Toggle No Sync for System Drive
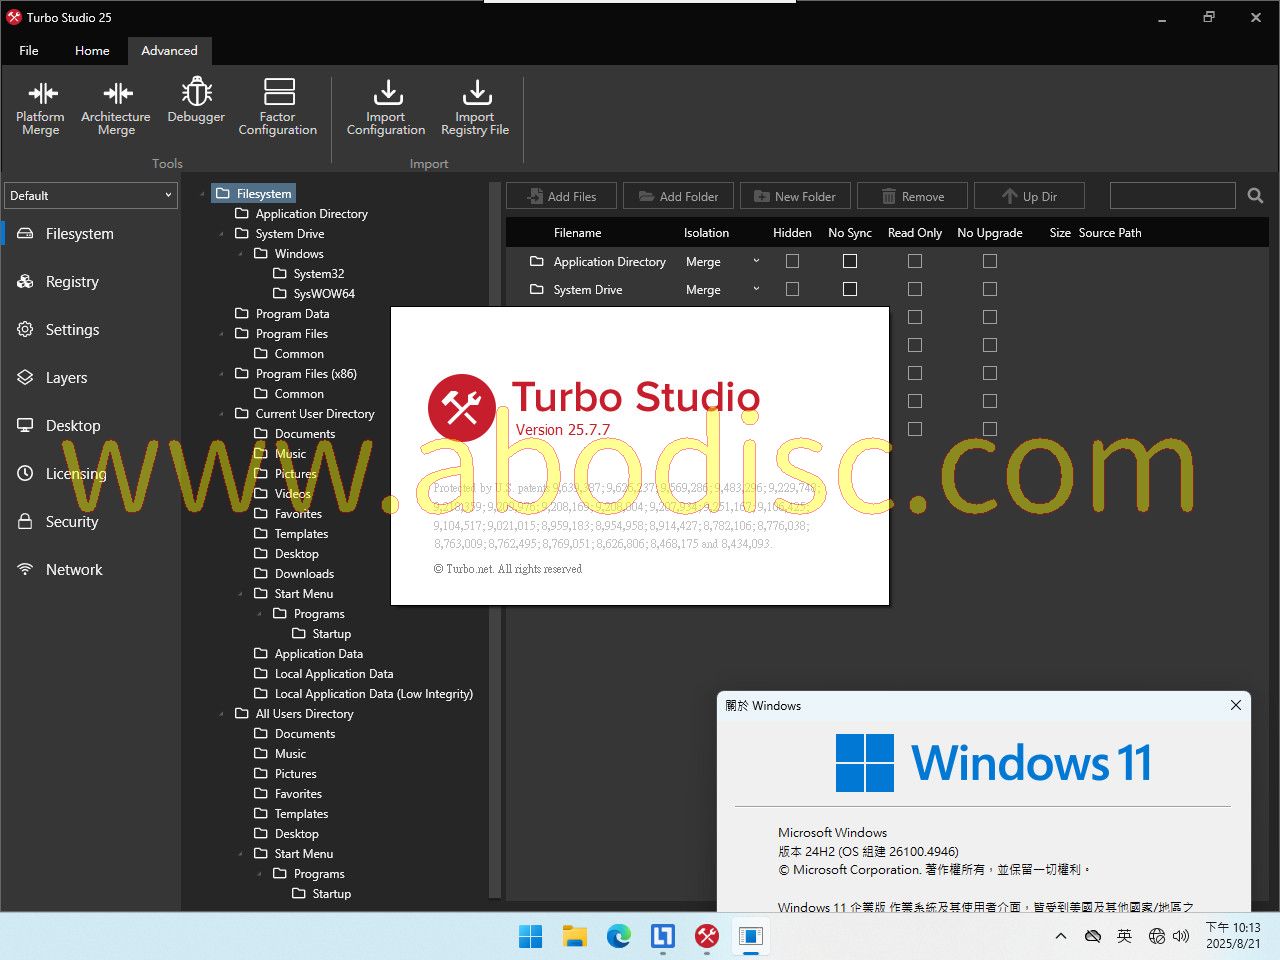 coord(850,289)
